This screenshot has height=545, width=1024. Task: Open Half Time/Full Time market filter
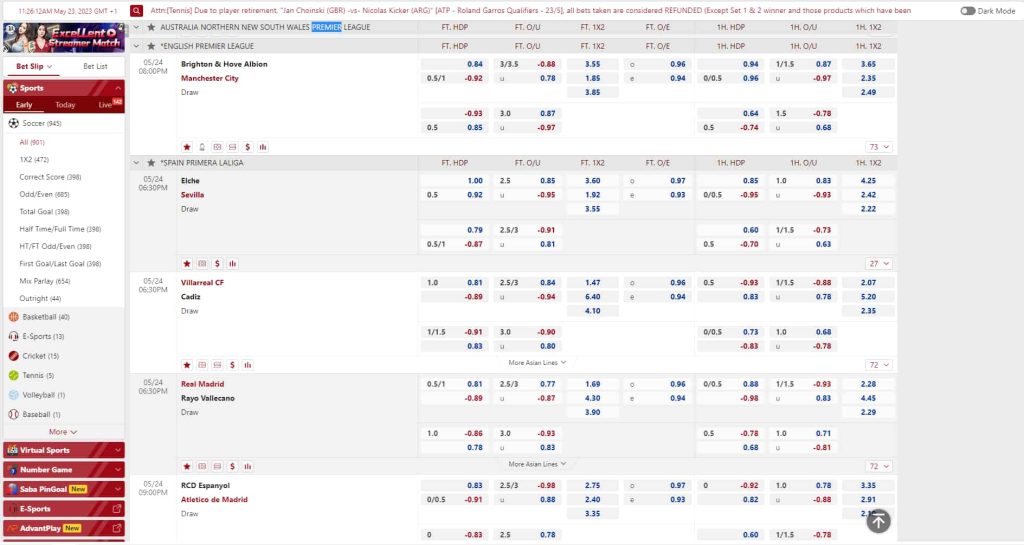[x=60, y=229]
